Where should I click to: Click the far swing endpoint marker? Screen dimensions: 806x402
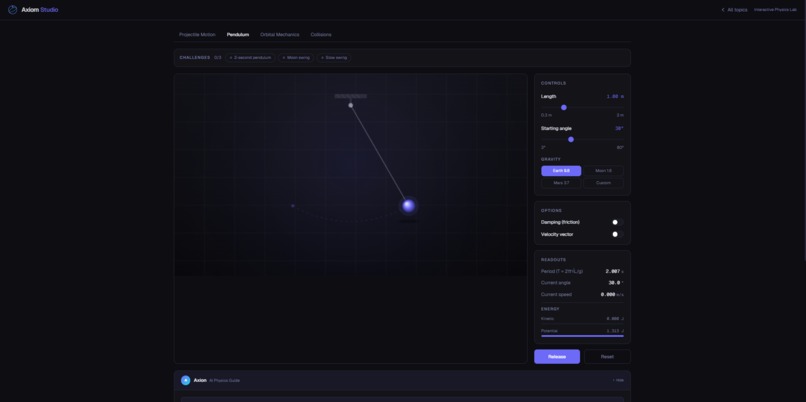293,206
